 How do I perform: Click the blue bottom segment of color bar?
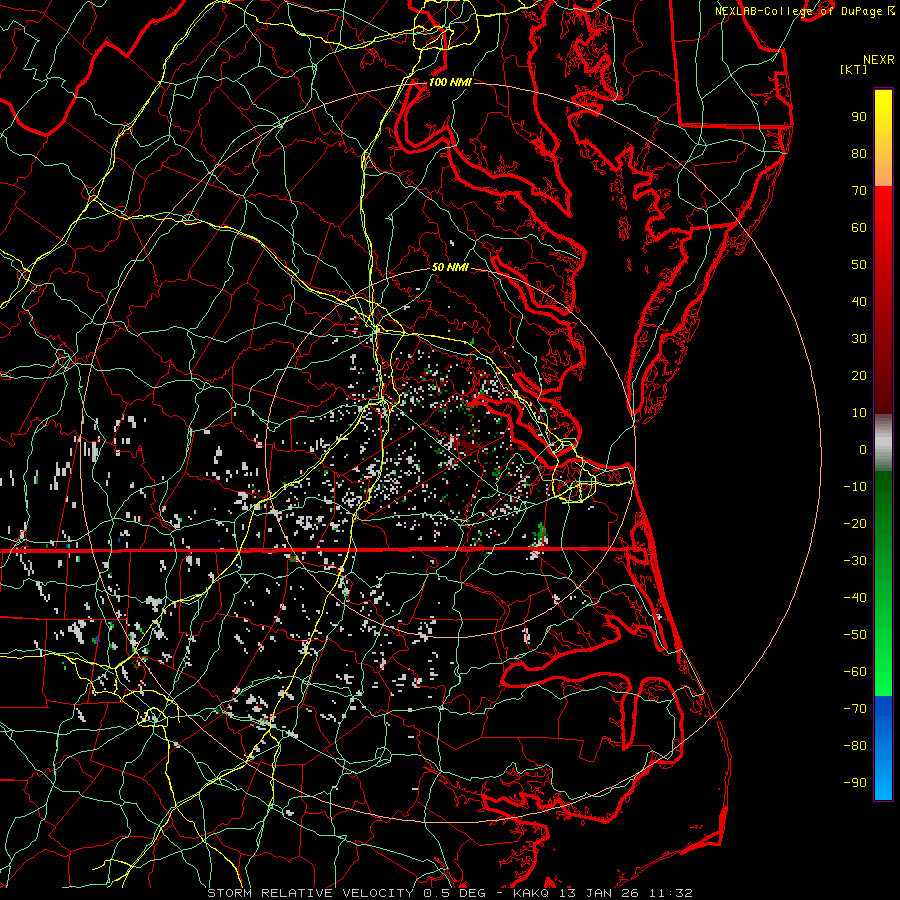883,748
